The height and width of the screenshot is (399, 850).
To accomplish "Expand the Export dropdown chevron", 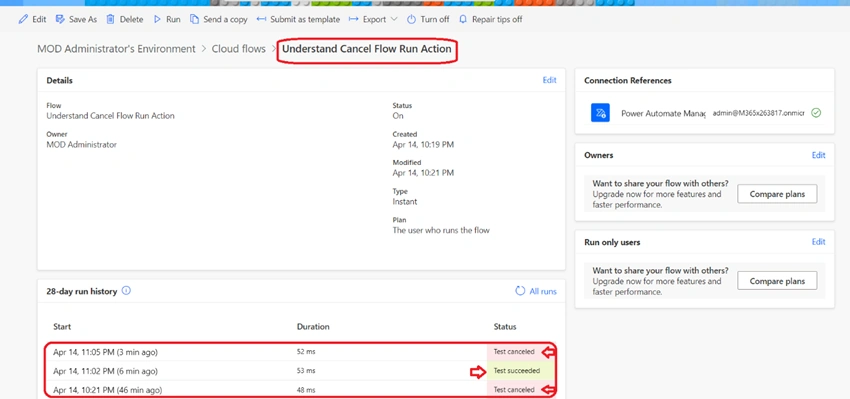I will [394, 19].
